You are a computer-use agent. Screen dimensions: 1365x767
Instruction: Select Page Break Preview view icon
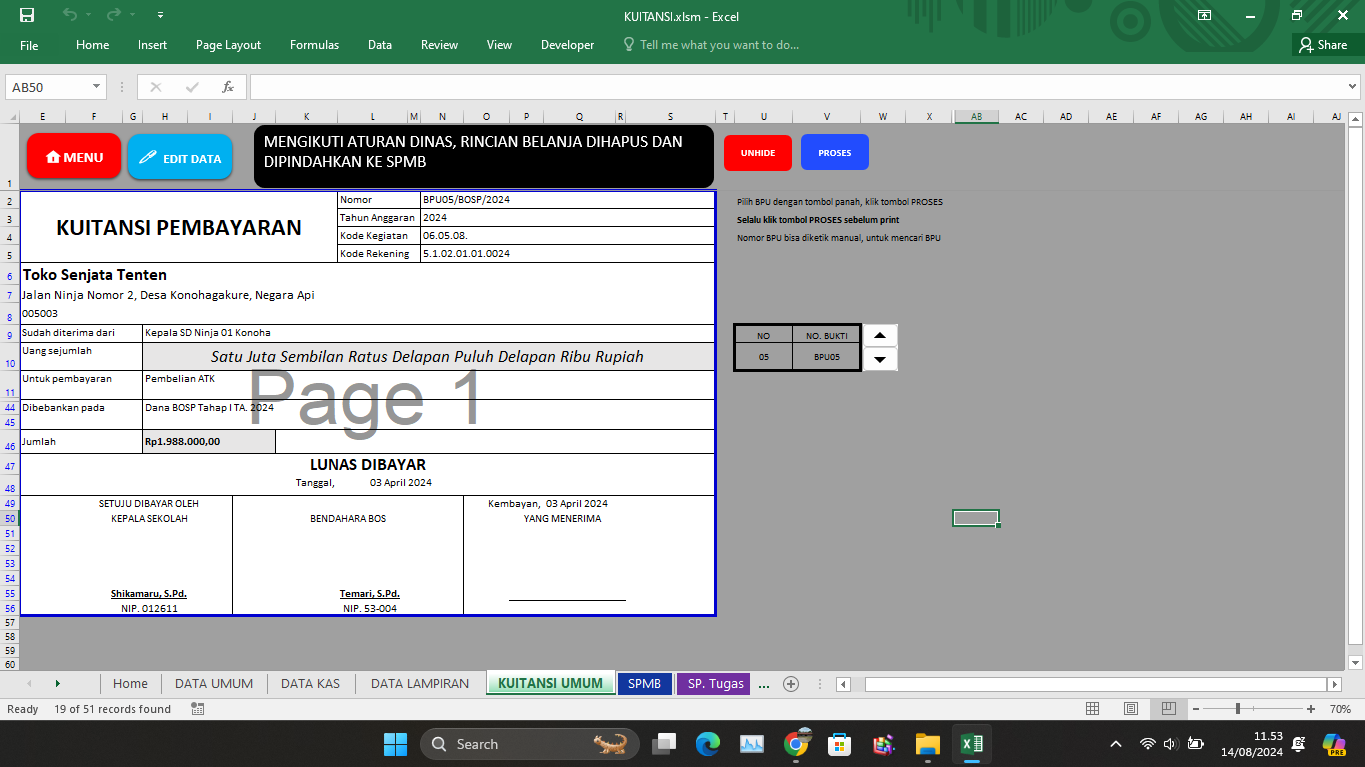pyautogui.click(x=1168, y=709)
